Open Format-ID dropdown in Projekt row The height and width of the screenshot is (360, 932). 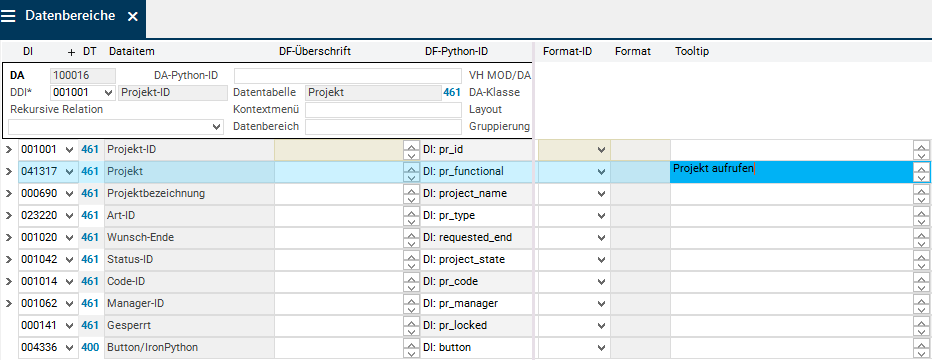tap(602, 172)
